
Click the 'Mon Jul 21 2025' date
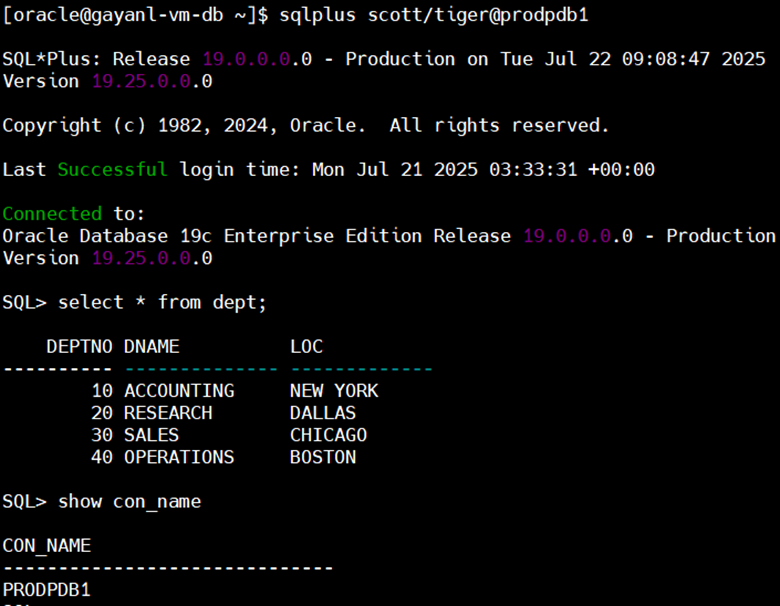pos(395,170)
